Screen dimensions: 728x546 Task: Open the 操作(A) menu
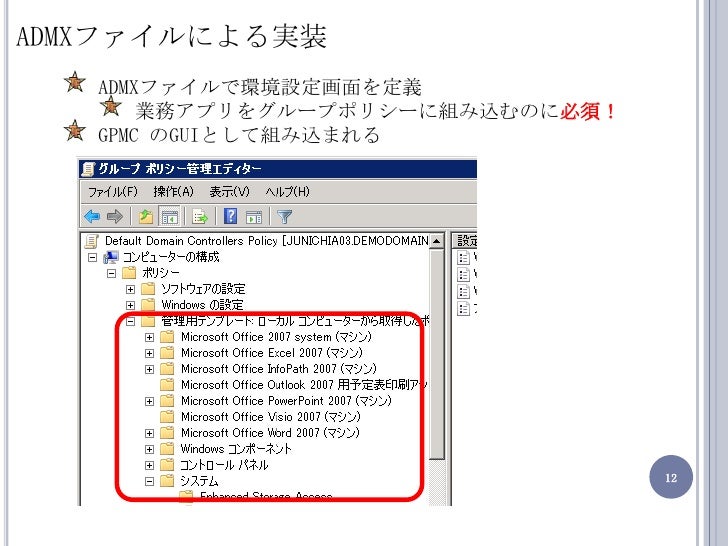173,191
